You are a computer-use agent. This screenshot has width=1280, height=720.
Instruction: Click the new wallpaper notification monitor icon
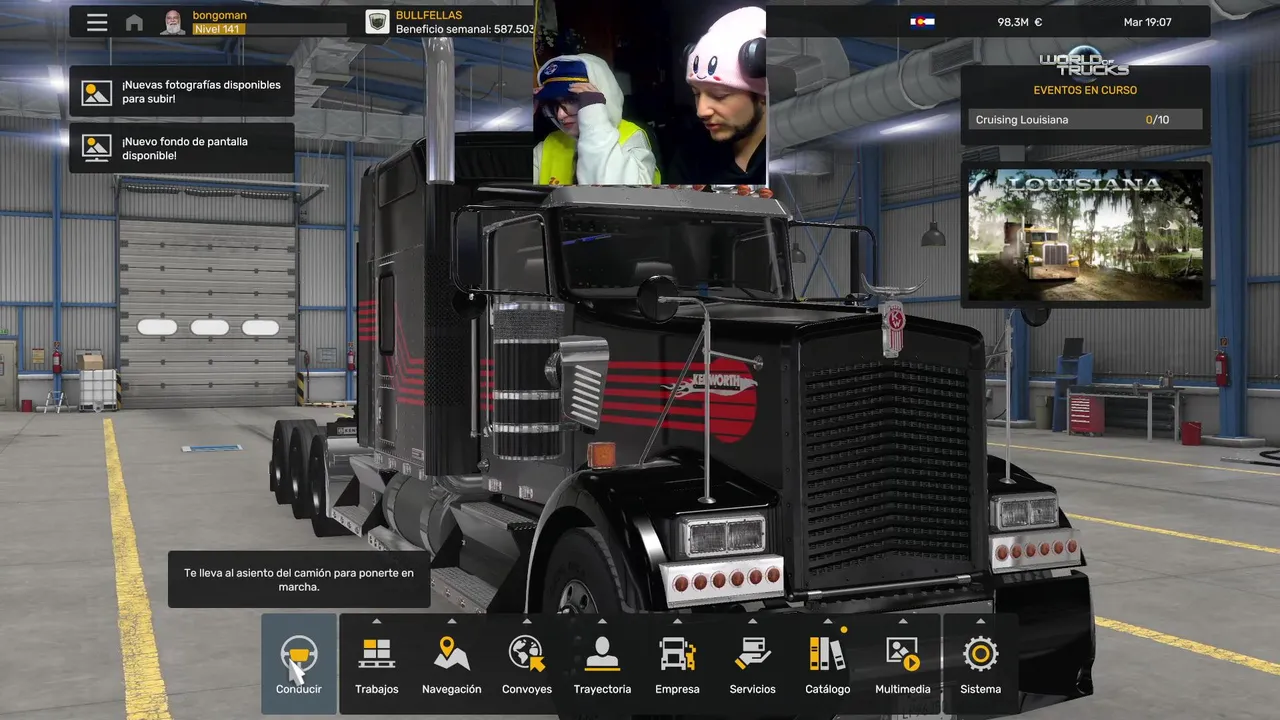(x=97, y=148)
